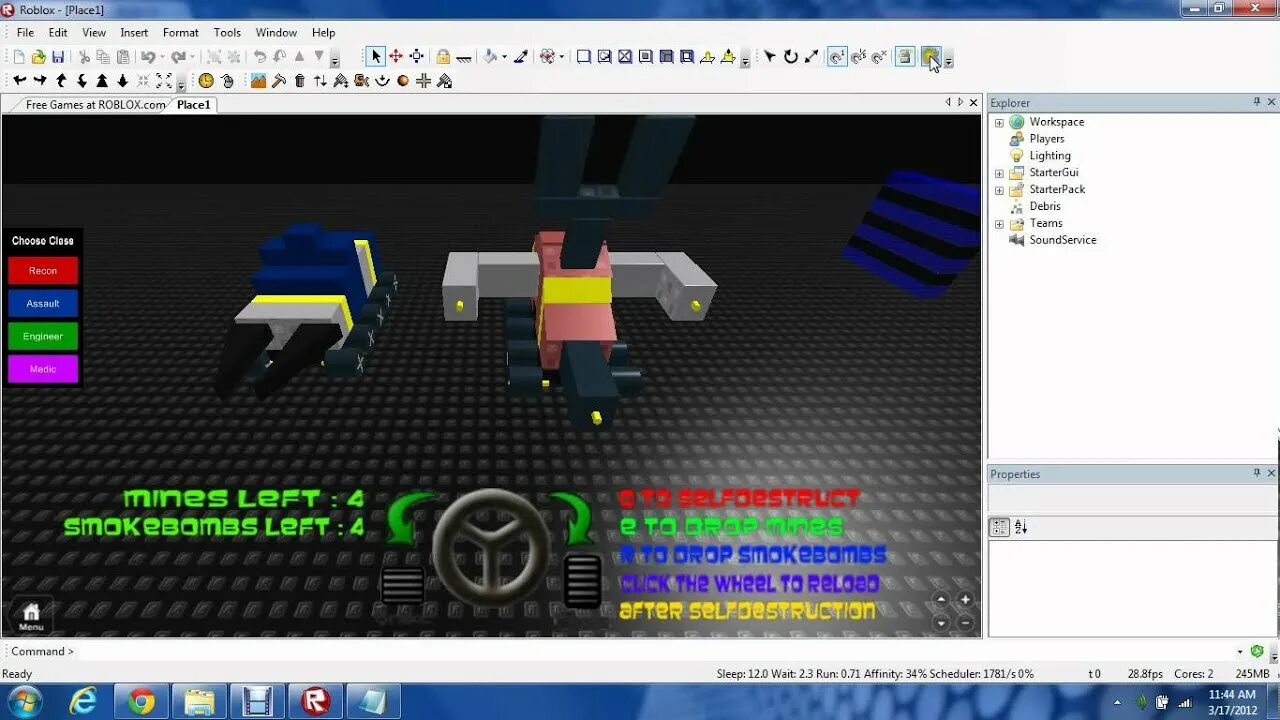Choose the blue Assault class button
Image resolution: width=1280 pixels, height=720 pixels.
pyautogui.click(x=43, y=303)
